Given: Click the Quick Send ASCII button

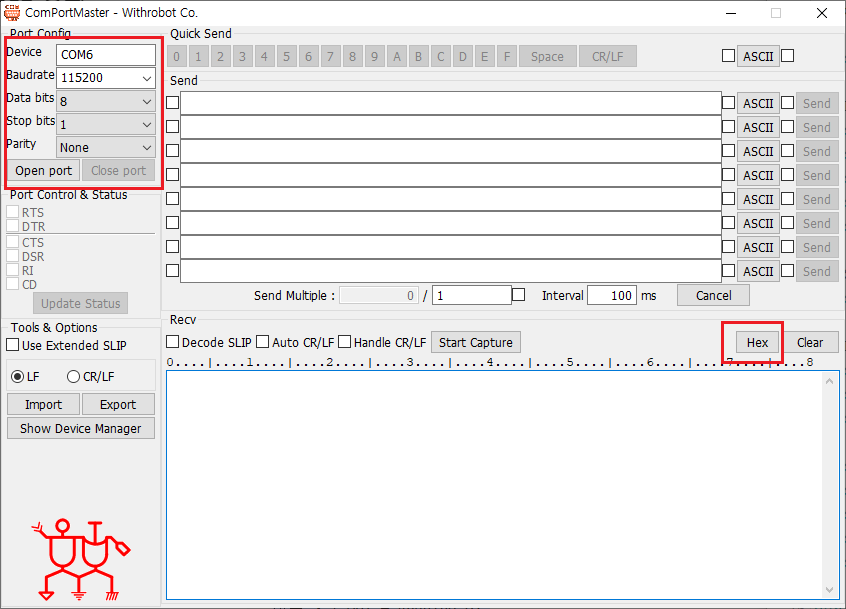Looking at the screenshot, I should pos(758,57).
